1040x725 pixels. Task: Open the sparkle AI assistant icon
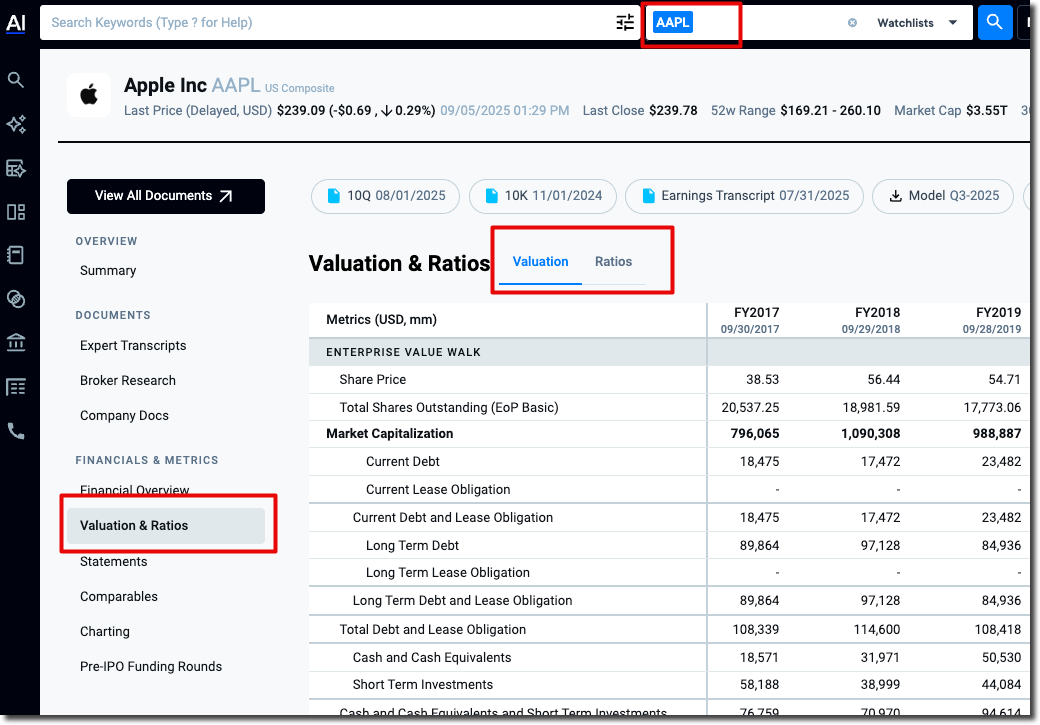tap(16, 124)
